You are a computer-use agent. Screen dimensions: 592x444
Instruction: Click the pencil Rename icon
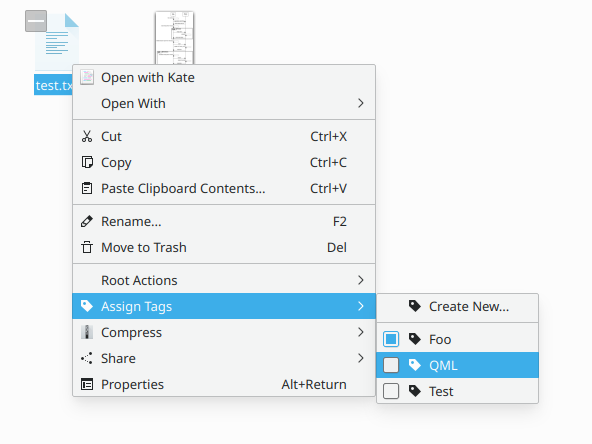click(87, 221)
